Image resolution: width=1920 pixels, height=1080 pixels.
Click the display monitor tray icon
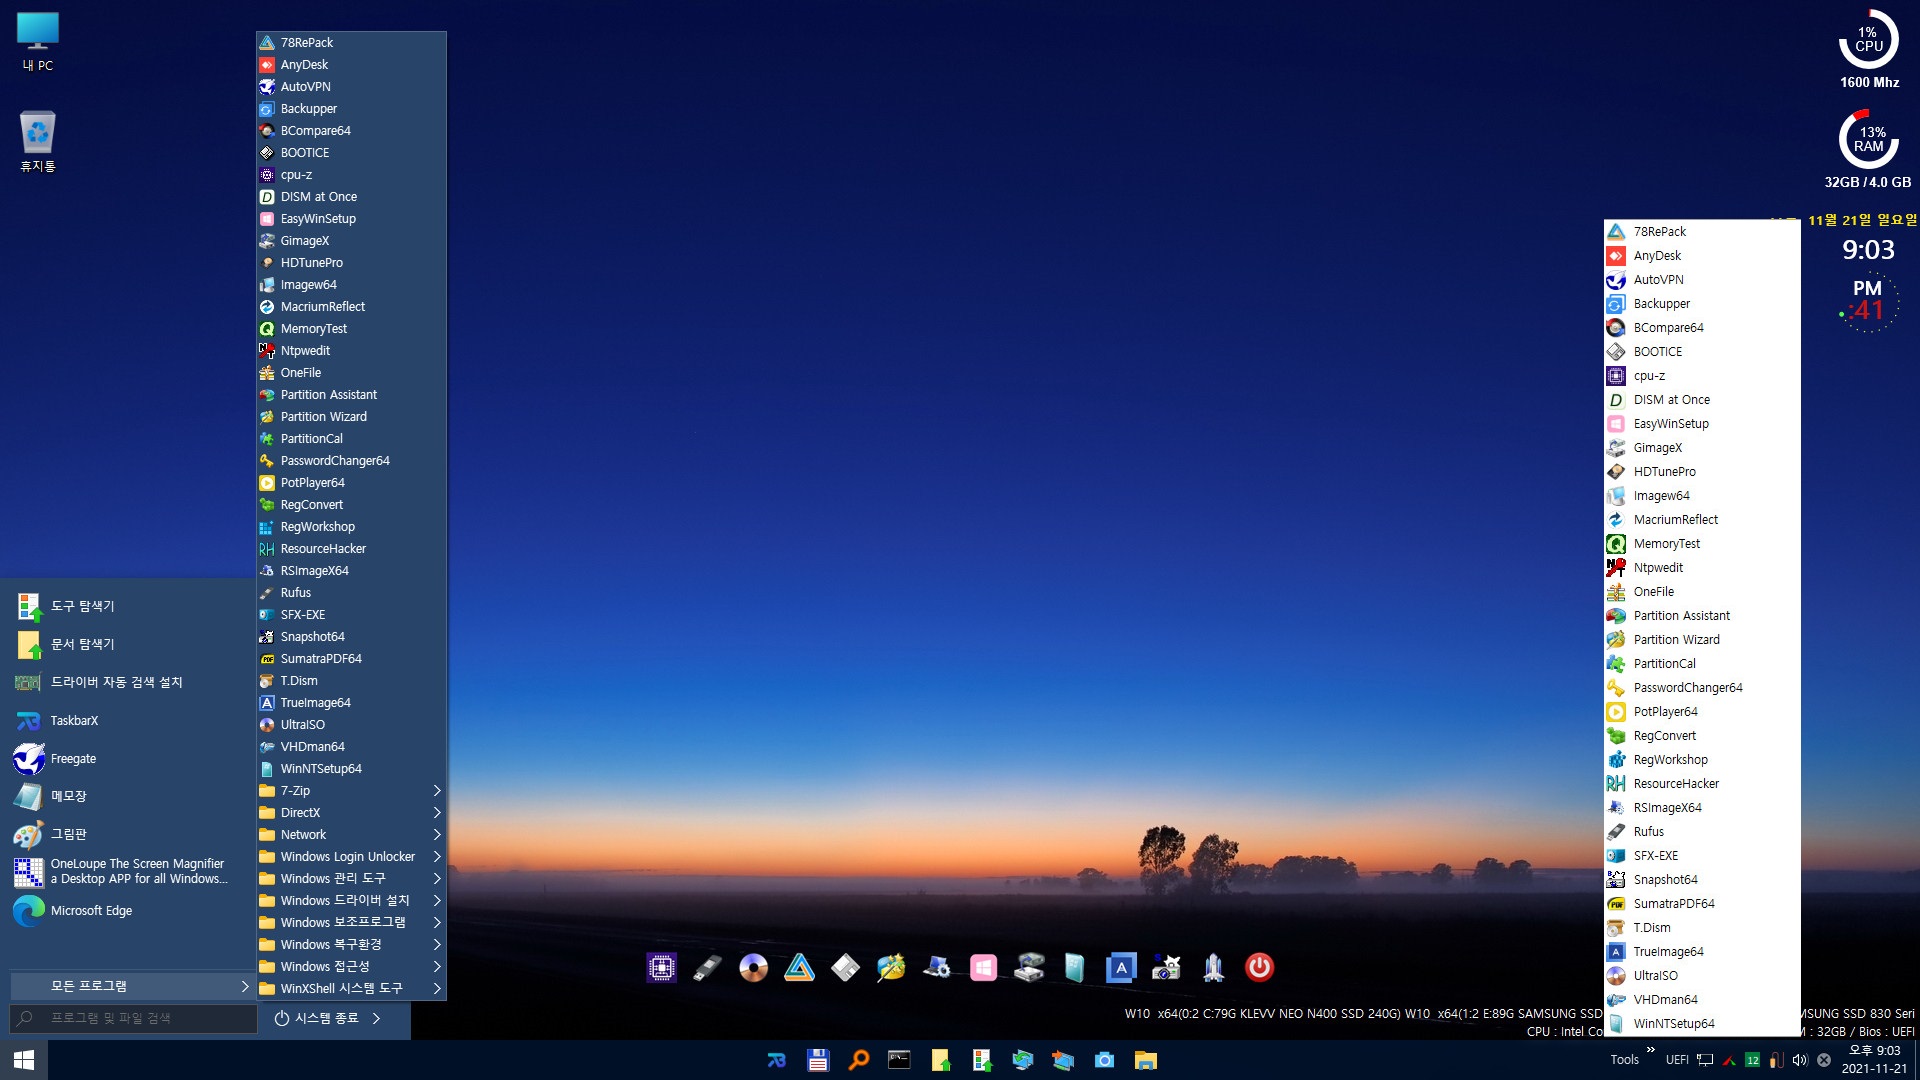(1705, 1060)
